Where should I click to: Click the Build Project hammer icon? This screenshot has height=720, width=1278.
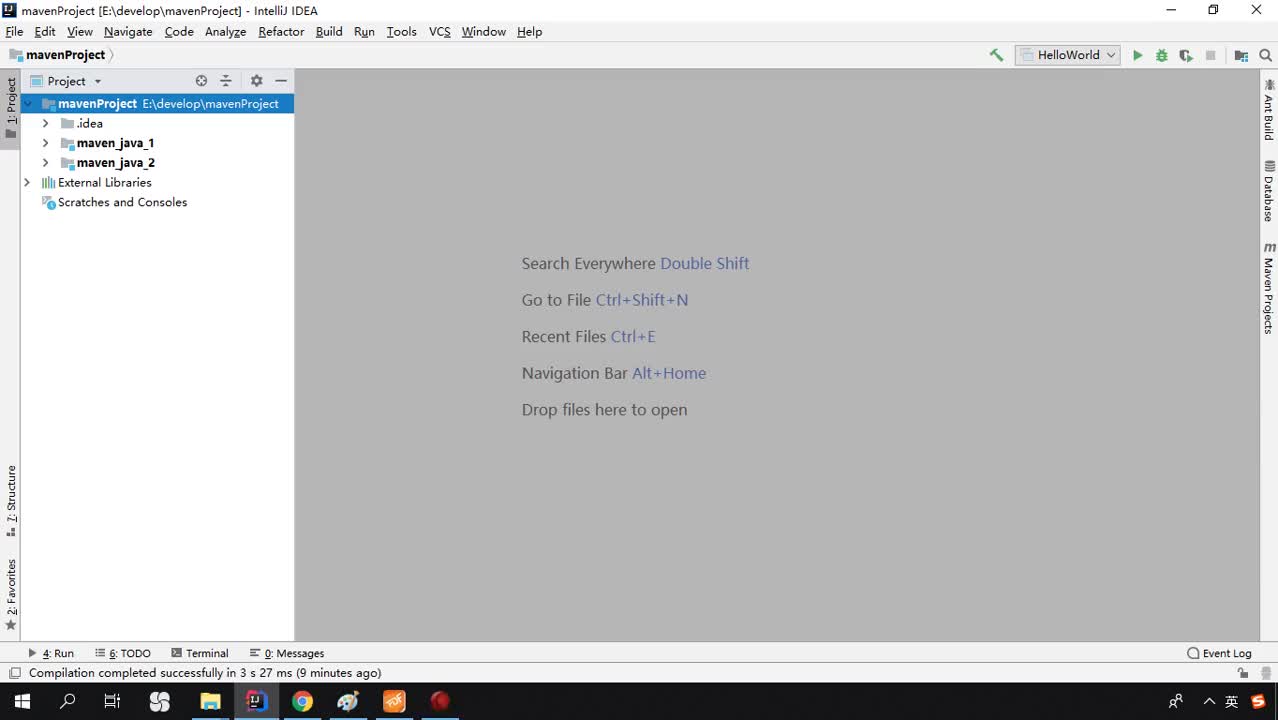(996, 55)
